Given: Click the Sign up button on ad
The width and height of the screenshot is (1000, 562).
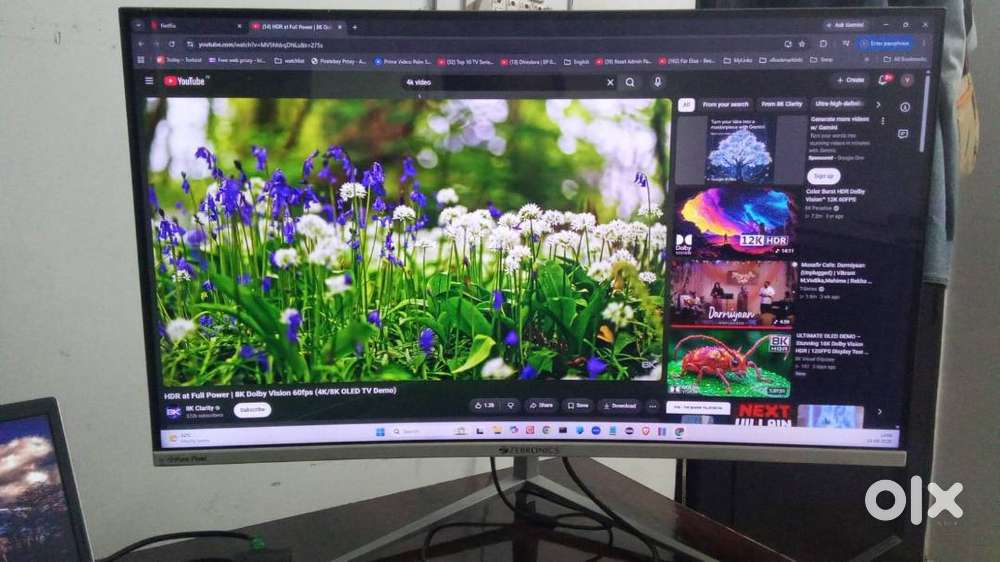Looking at the screenshot, I should [823, 175].
